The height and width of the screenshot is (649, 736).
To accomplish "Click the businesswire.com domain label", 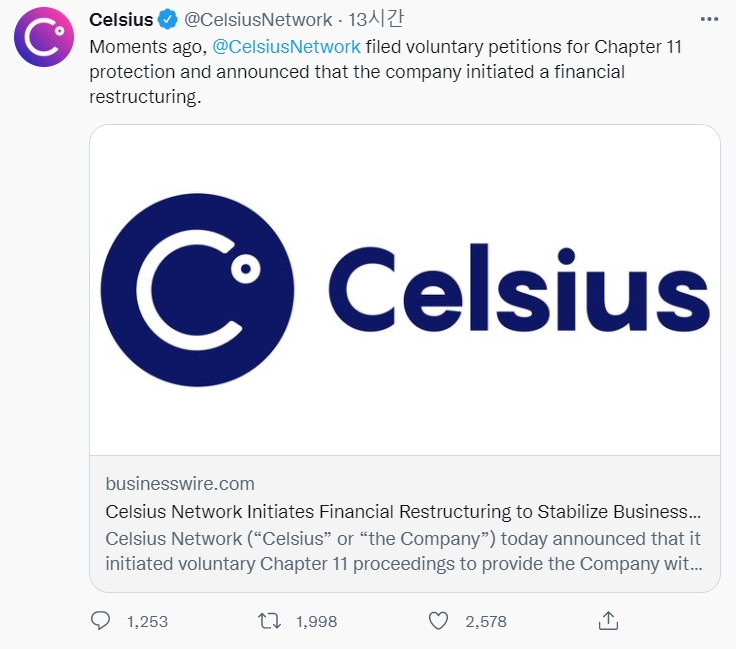I will click(x=180, y=484).
